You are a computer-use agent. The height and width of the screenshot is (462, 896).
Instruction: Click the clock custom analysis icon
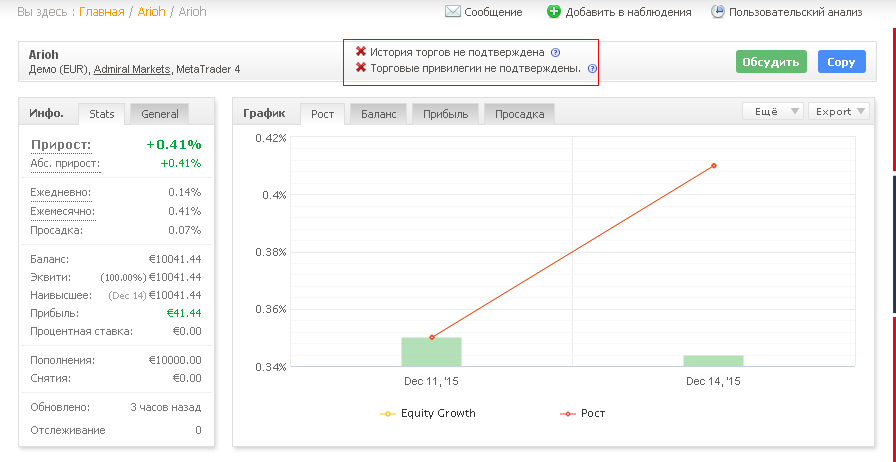718,11
